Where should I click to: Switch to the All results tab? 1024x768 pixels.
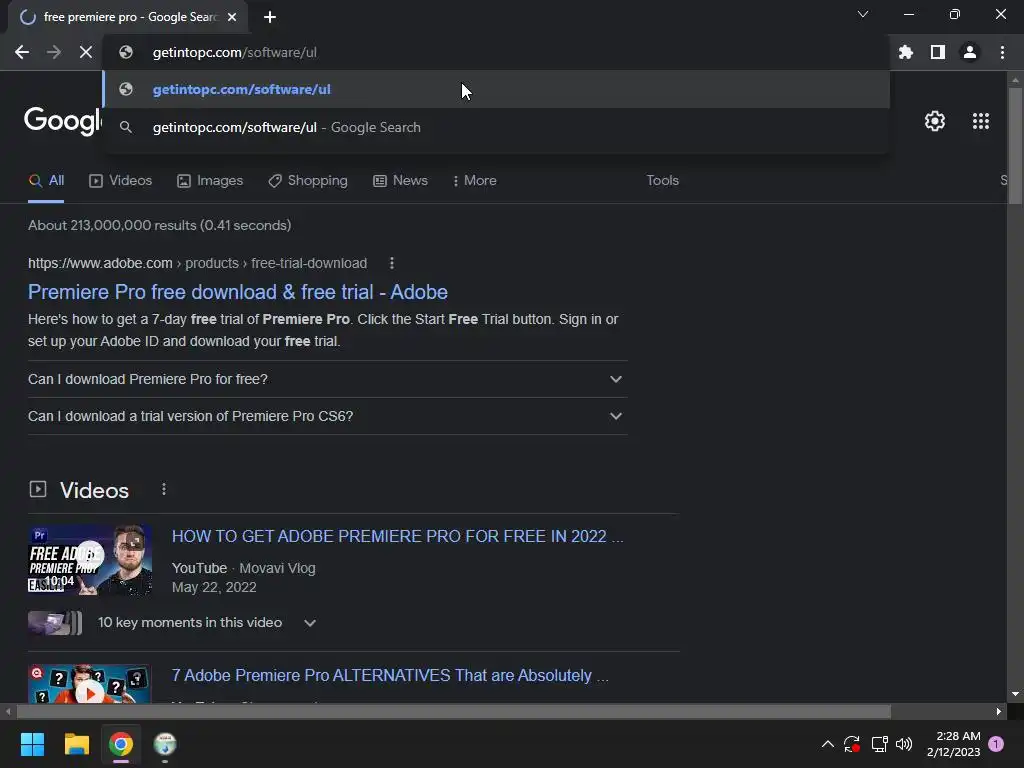[46, 181]
